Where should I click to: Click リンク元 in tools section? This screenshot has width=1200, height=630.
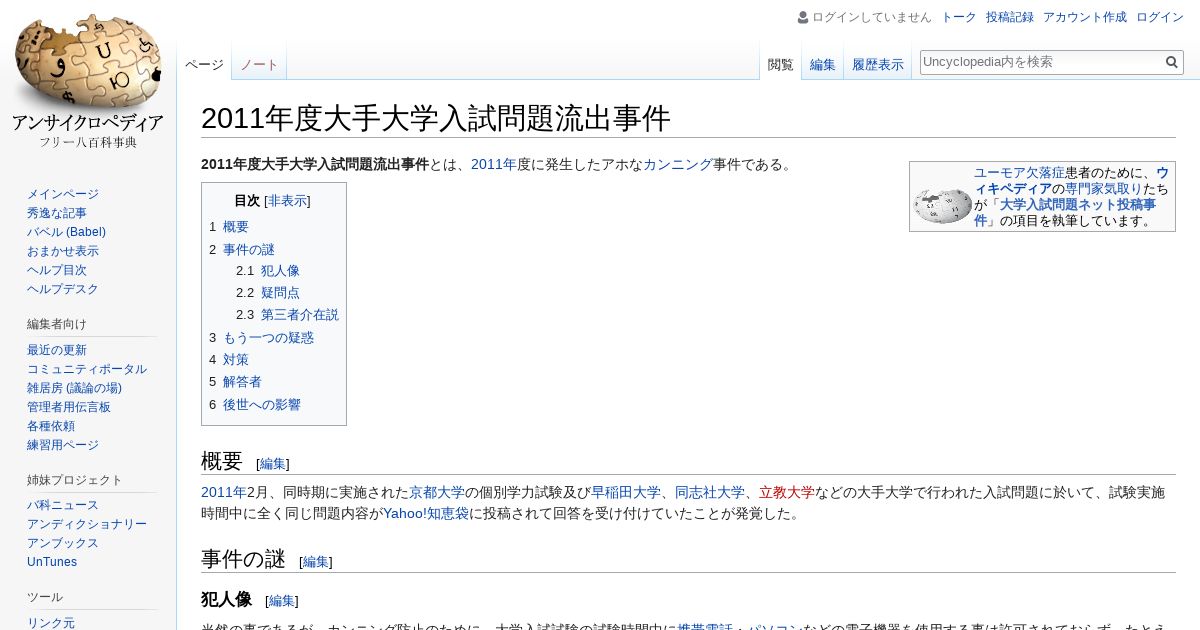click(51, 623)
